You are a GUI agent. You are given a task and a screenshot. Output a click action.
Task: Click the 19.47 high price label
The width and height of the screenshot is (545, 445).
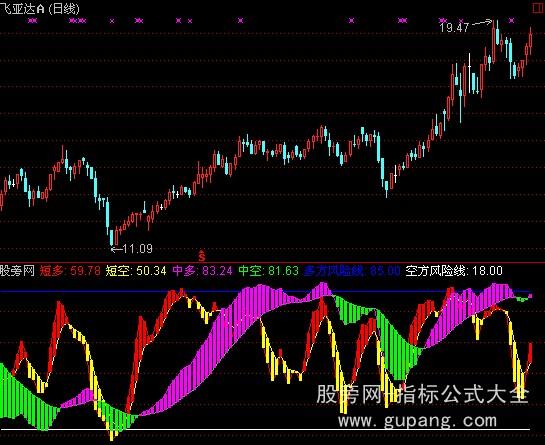454,27
